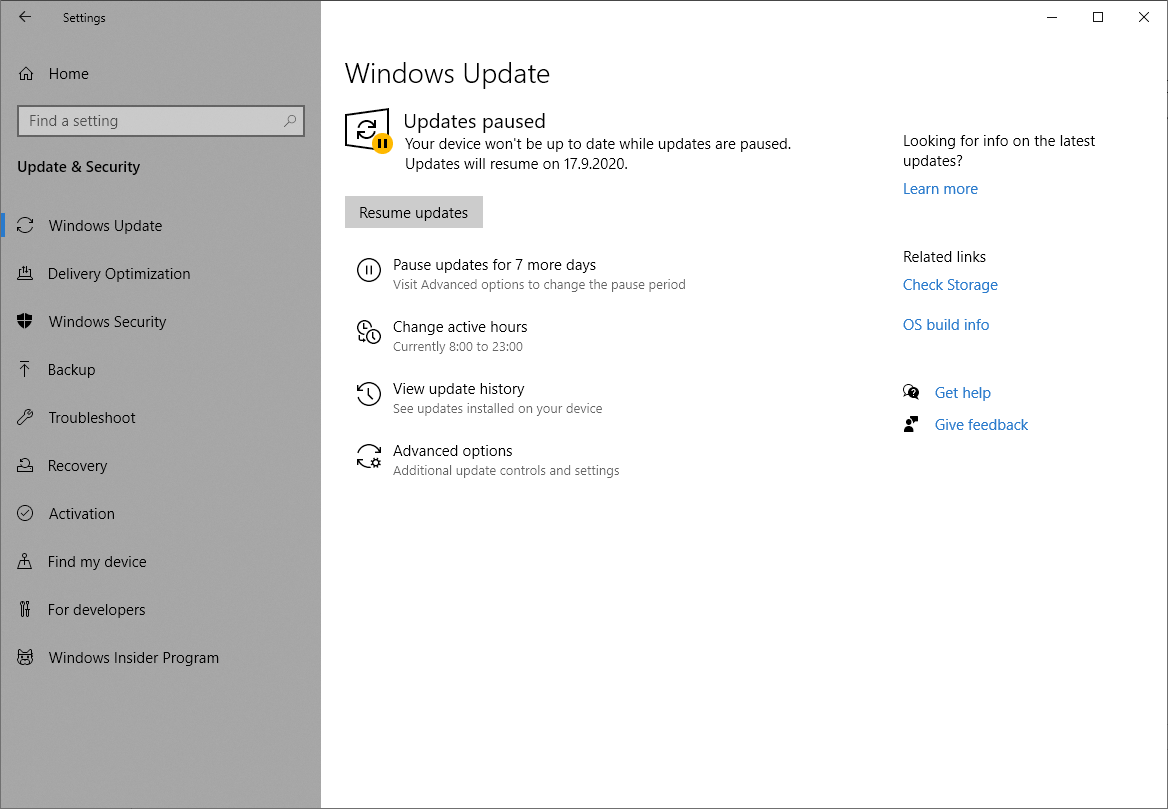This screenshot has height=809, width=1168.
Task: Click the 'Related links' label
Action: click(x=944, y=256)
